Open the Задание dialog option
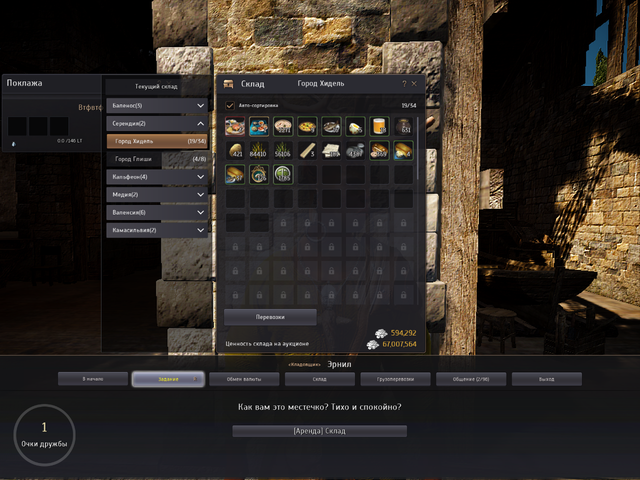 (x=168, y=379)
